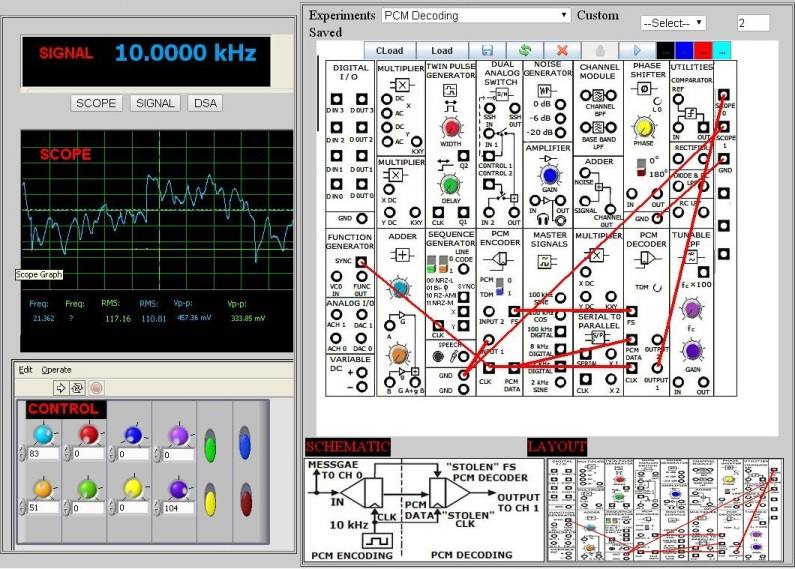The width and height of the screenshot is (795, 569).
Task: Click the stepper beside value 51
Action: pos(22,508)
